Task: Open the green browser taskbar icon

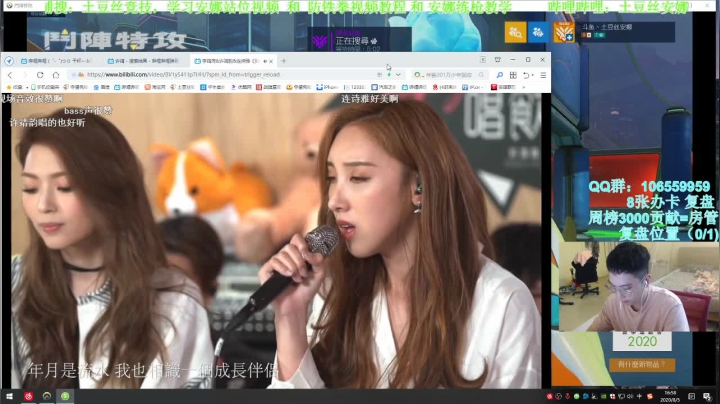Action: 65,396
